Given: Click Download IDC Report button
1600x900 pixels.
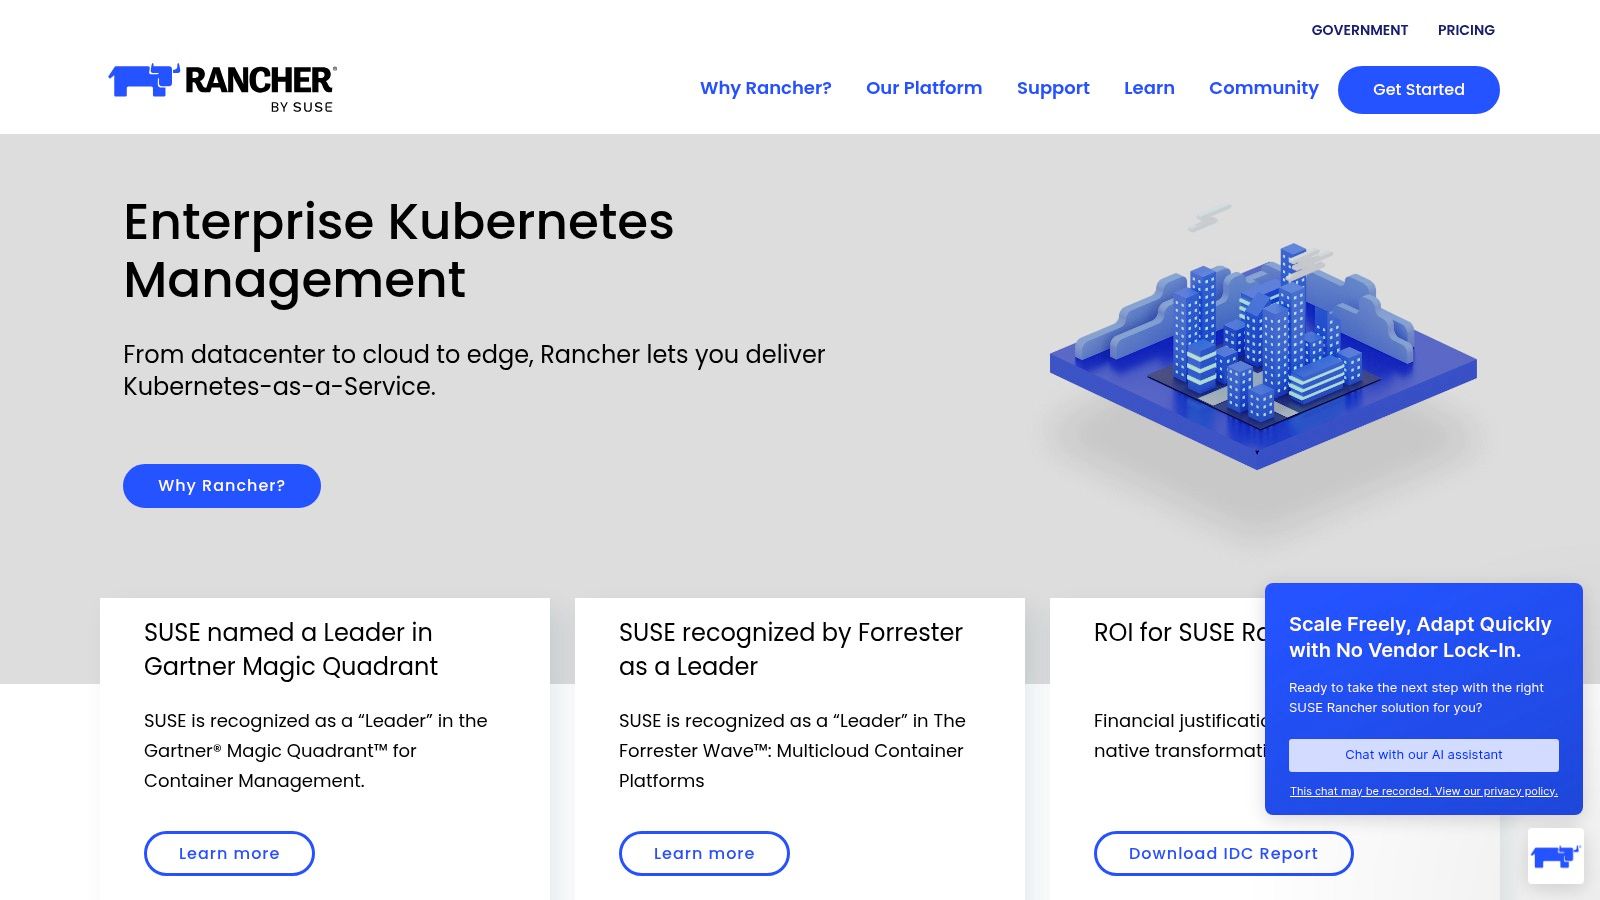Looking at the screenshot, I should (x=1223, y=853).
